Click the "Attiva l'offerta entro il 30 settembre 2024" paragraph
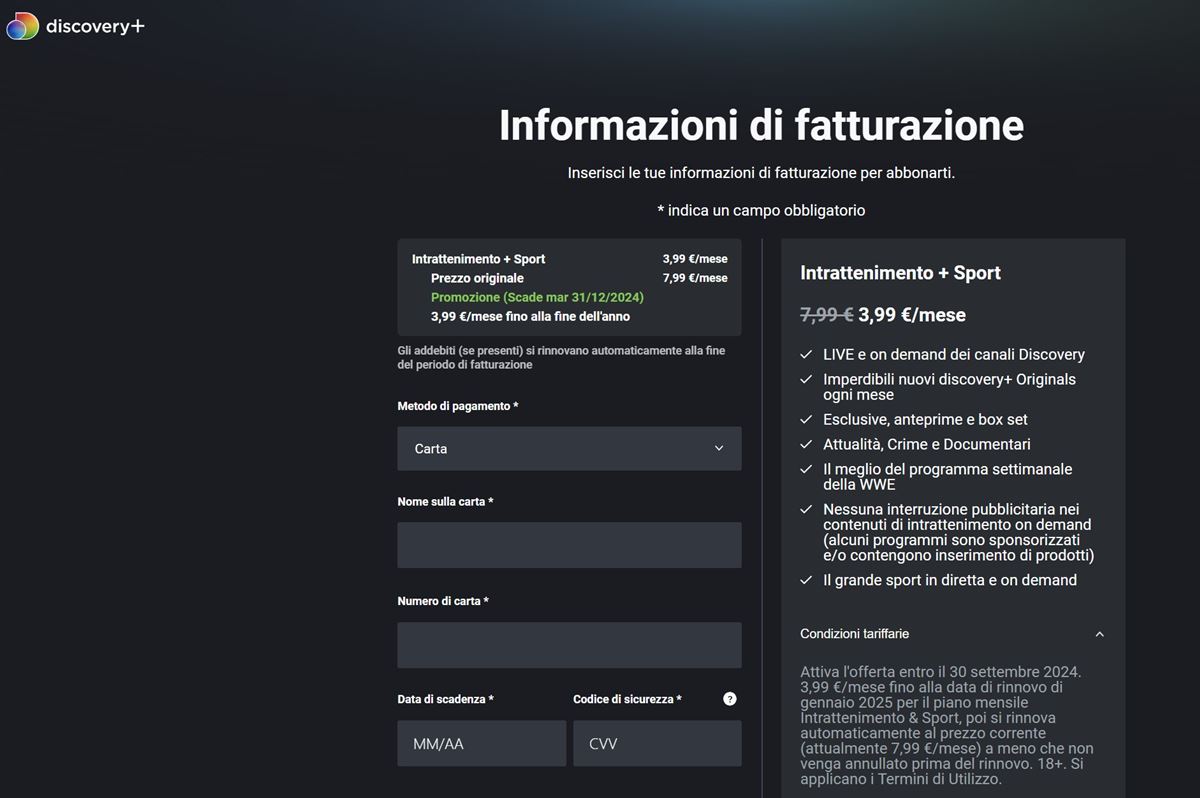This screenshot has height=798, width=1200. coord(947,725)
